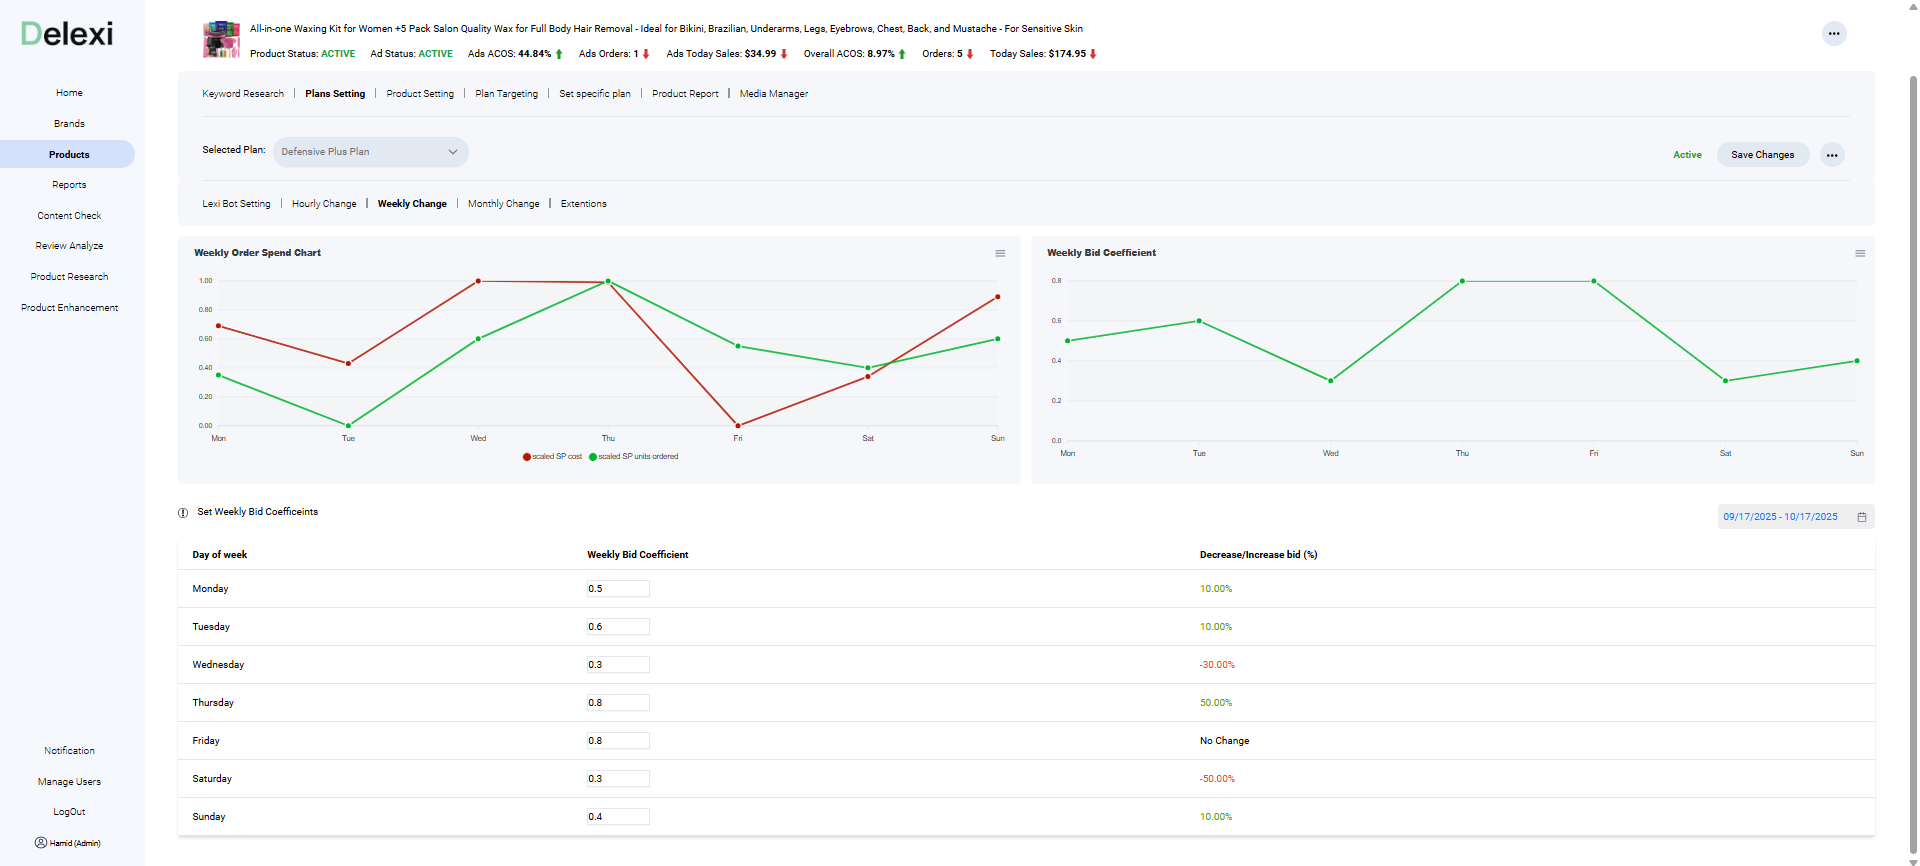Image resolution: width=1920 pixels, height=866 pixels.
Task: Open the Product Report tab
Action: click(685, 94)
